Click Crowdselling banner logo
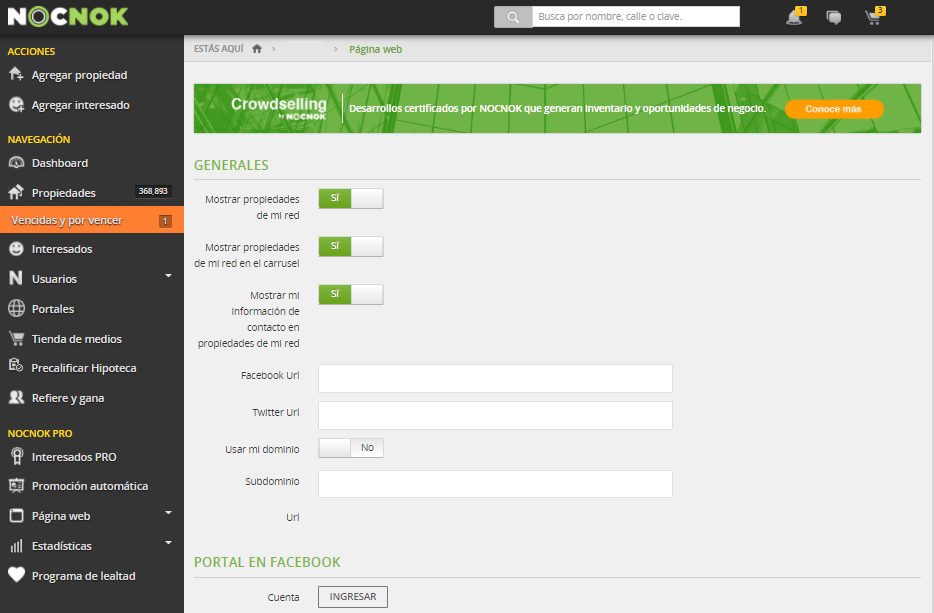This screenshot has height=613, width=934. [279, 108]
